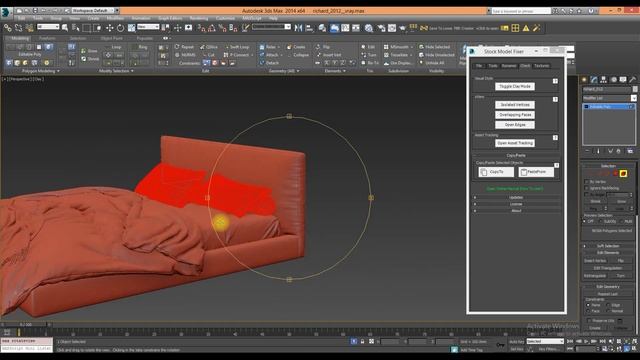This screenshot has width=640, height=360.
Task: Select Polygon sub-object level red icon
Action: [616, 173]
